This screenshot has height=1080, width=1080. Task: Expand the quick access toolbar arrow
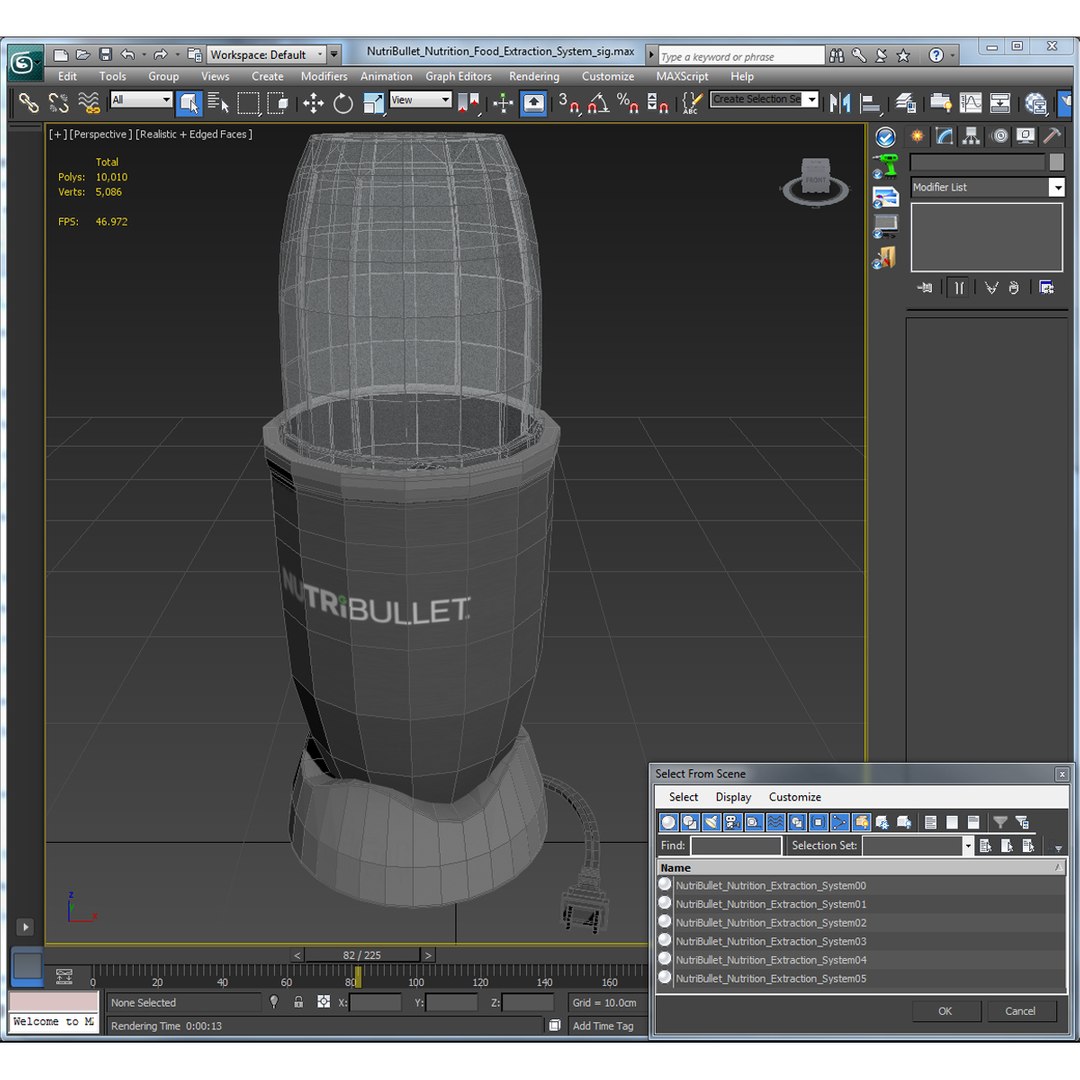334,54
